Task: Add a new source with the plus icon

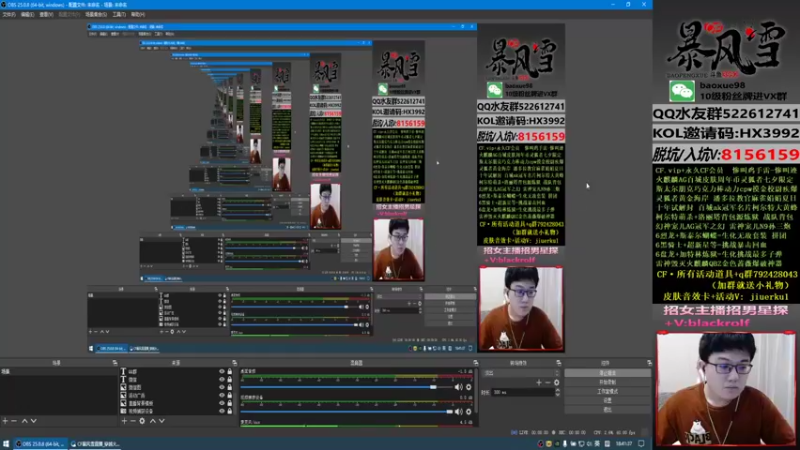Action: (124, 421)
